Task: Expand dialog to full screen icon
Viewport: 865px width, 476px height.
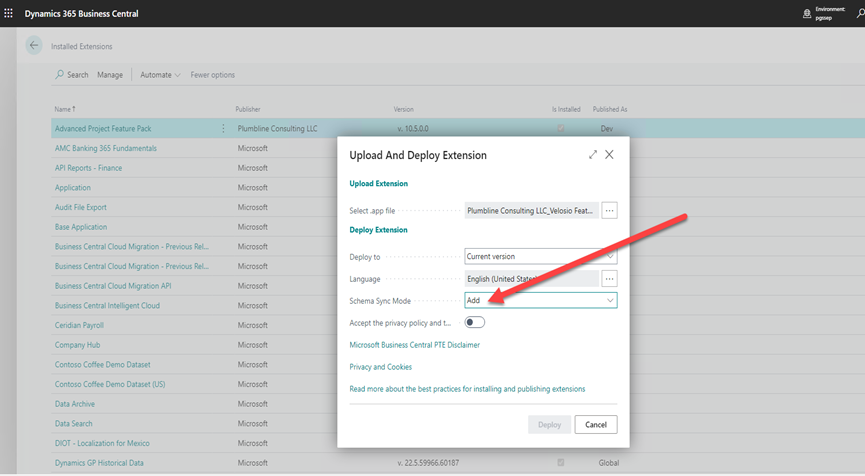Action: [592, 155]
